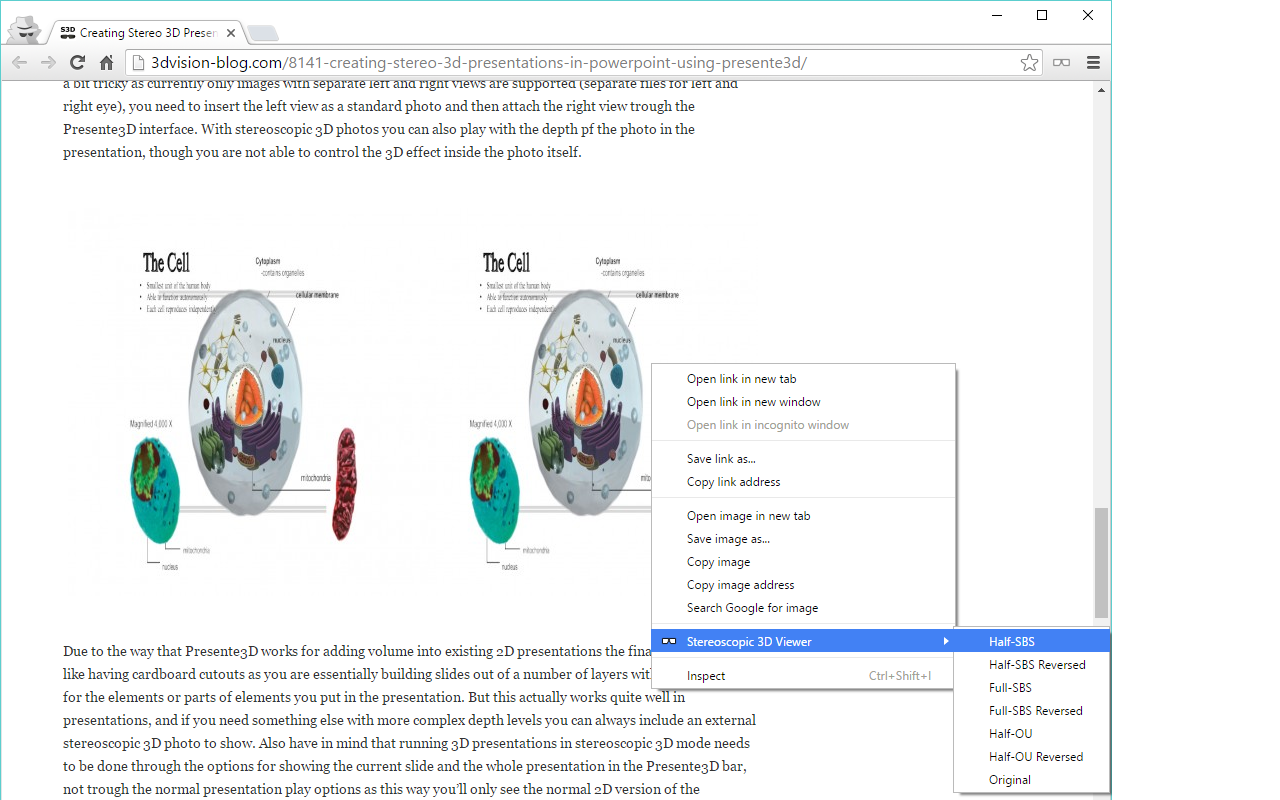Bookmark this page with the star icon
The width and height of the screenshot is (1280, 800).
click(x=1029, y=62)
